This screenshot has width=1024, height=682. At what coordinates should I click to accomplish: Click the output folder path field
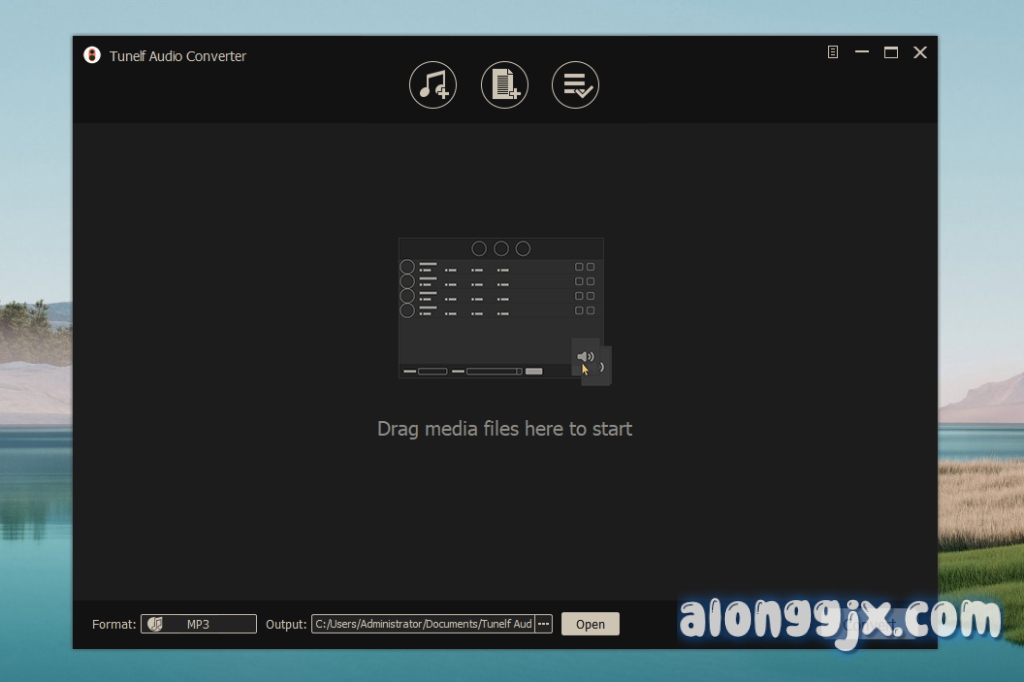point(423,624)
